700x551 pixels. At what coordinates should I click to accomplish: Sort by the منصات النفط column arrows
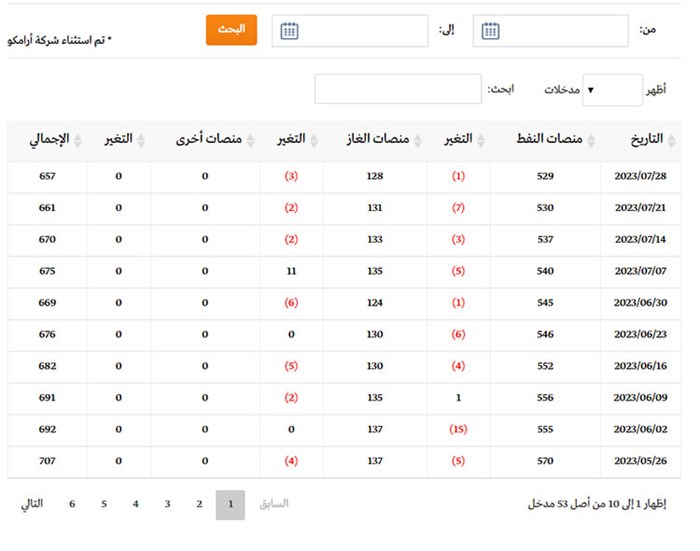click(593, 141)
